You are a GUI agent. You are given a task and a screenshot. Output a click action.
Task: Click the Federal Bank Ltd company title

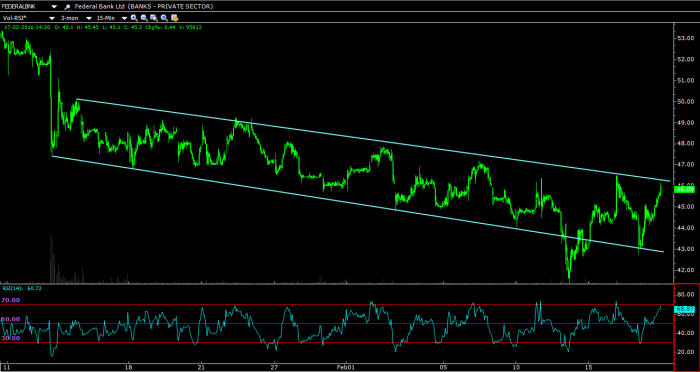[x=143, y=7]
